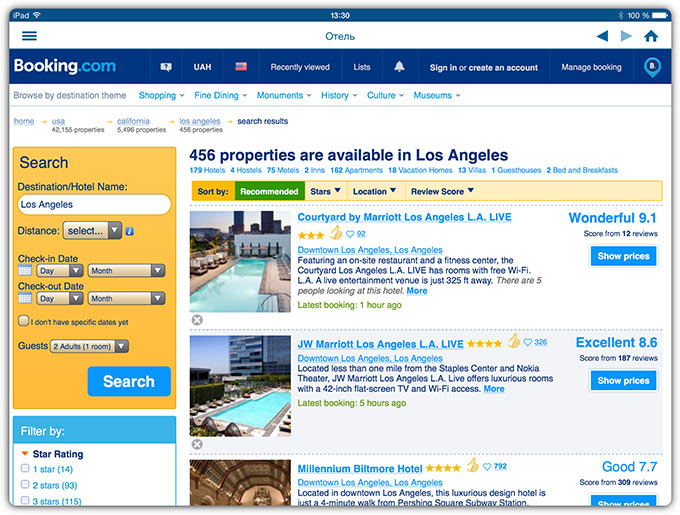Click More in Courtyard description
The height and width of the screenshot is (515, 680).
point(417,291)
